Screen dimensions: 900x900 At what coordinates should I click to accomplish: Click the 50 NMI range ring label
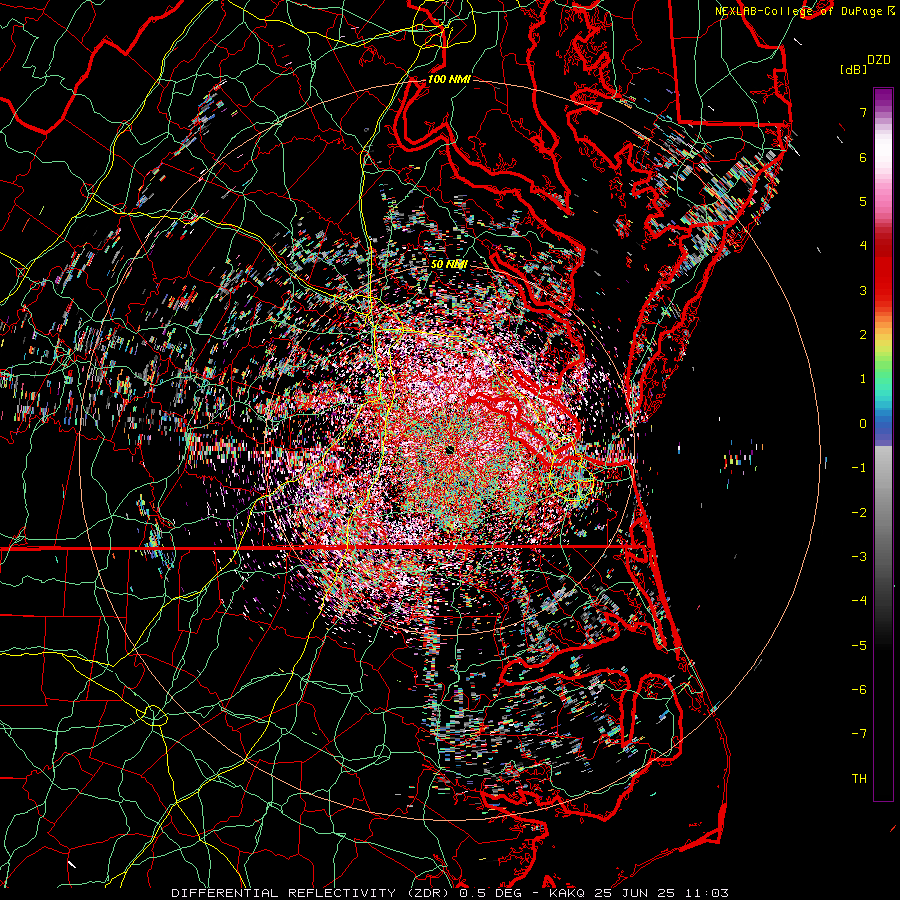click(x=449, y=265)
